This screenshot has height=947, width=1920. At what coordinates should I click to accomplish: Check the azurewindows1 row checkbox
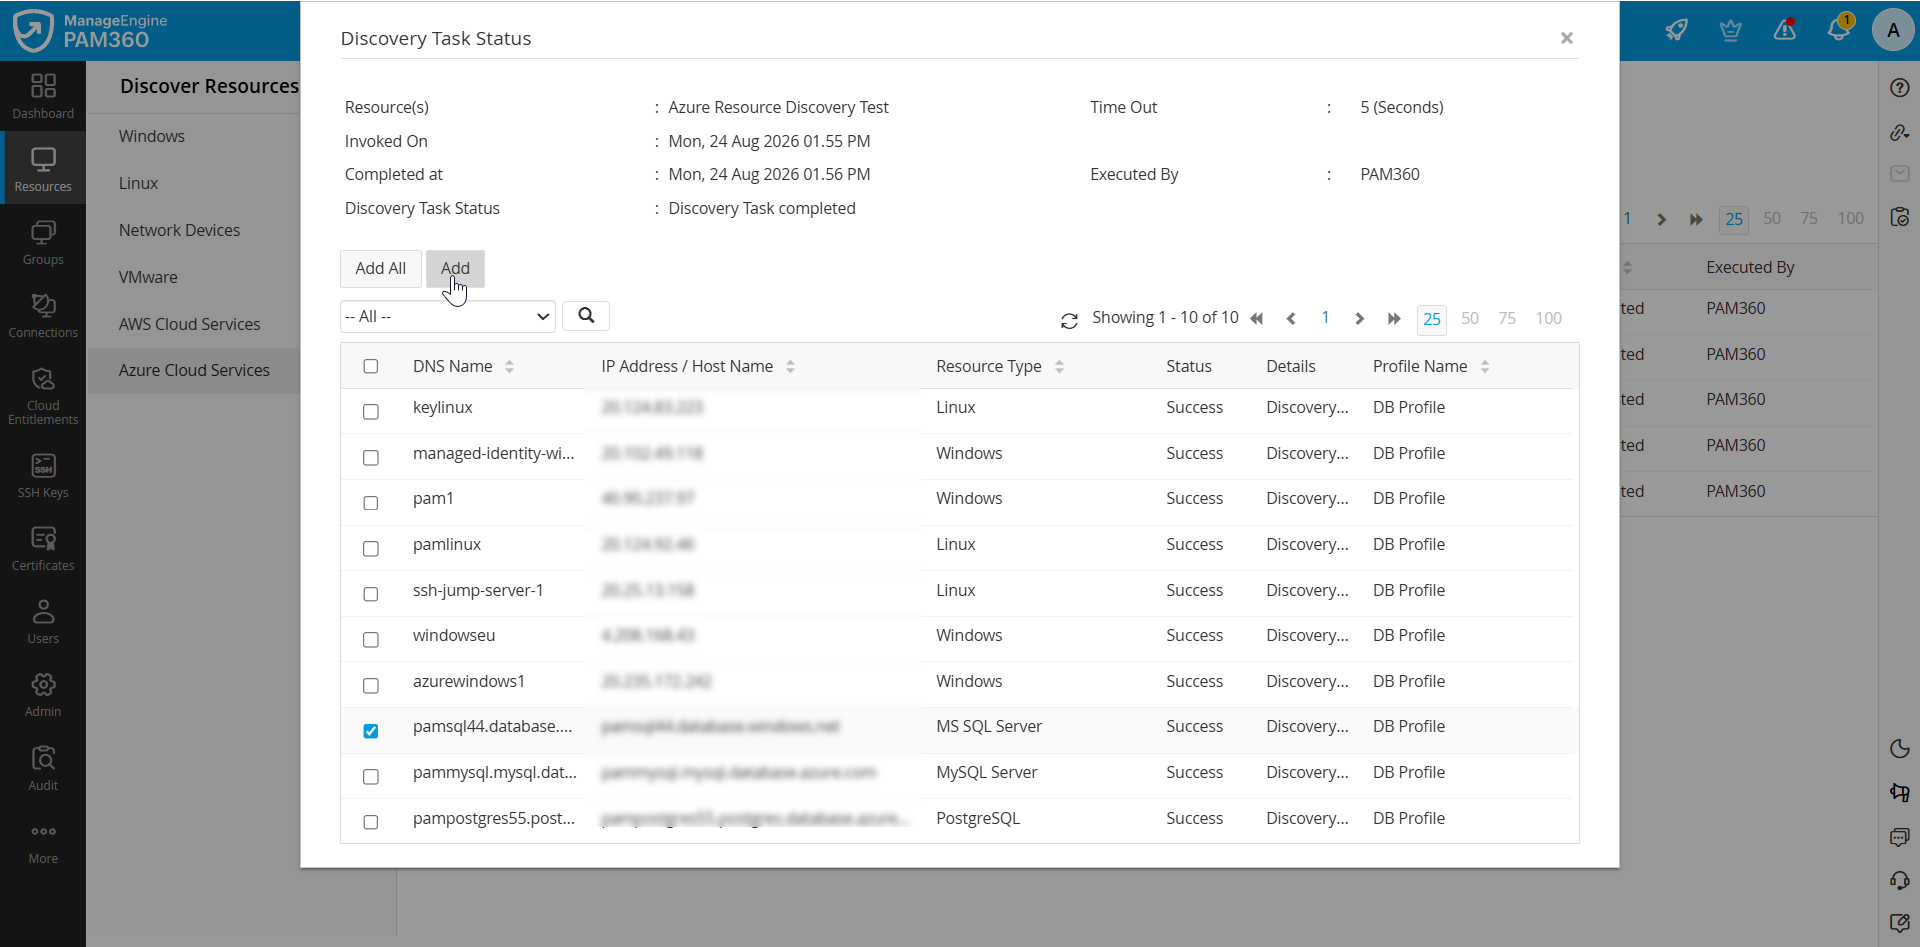click(371, 686)
